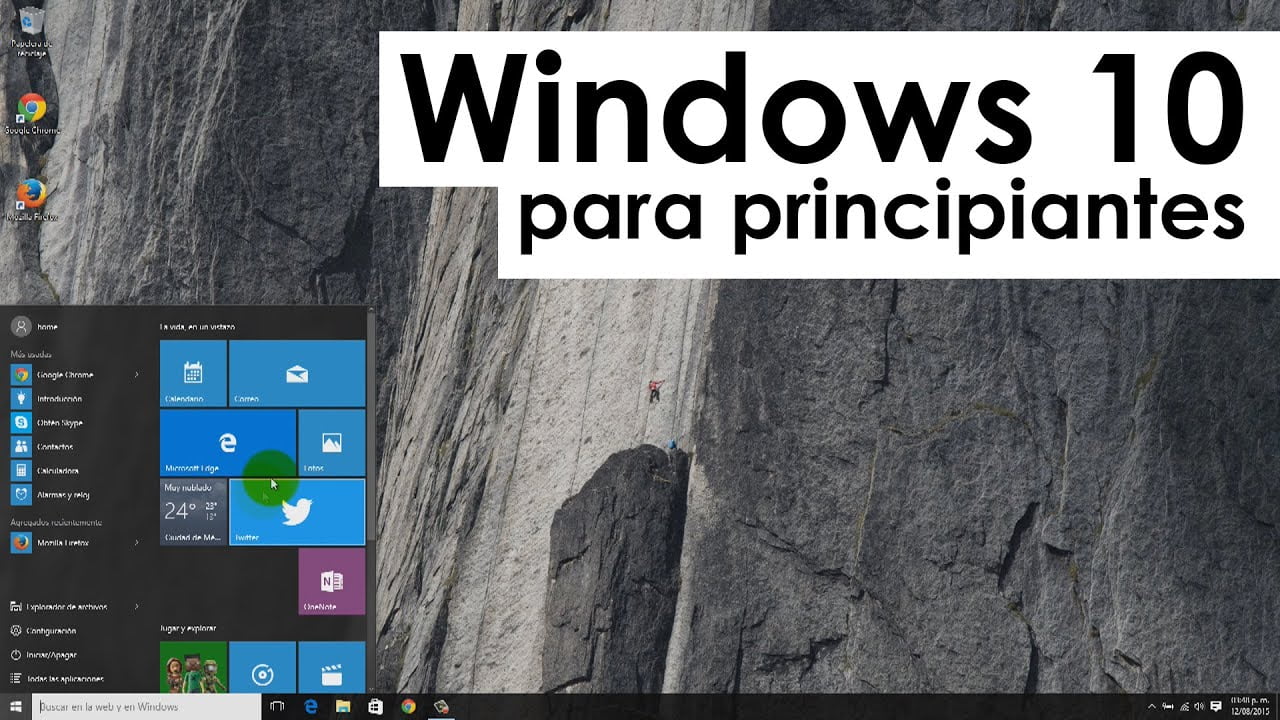Open the network icon in the system tray
This screenshot has width=1280, height=720.
(1184, 707)
